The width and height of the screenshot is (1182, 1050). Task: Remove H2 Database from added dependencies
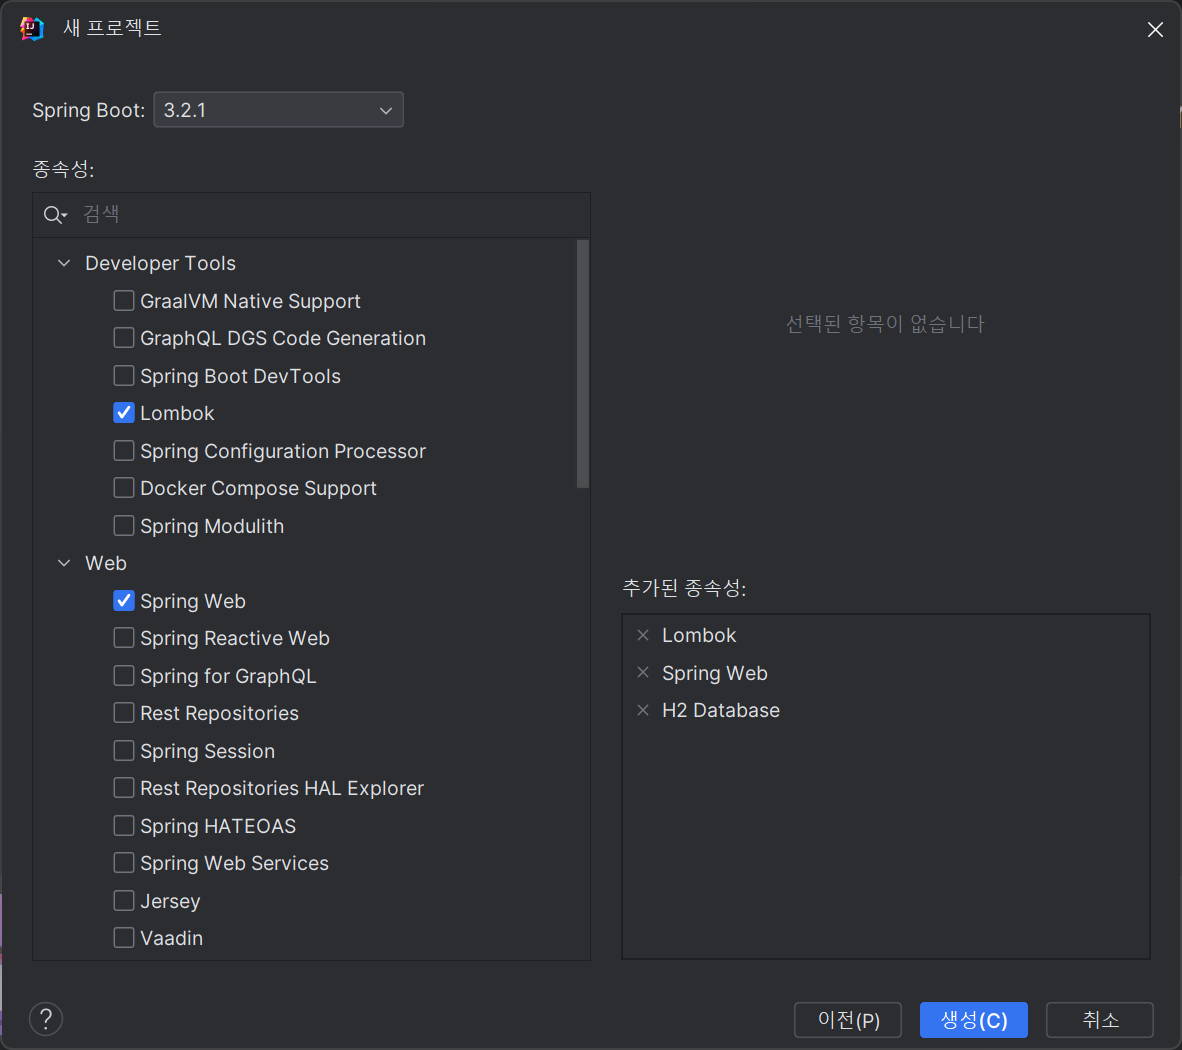point(643,710)
